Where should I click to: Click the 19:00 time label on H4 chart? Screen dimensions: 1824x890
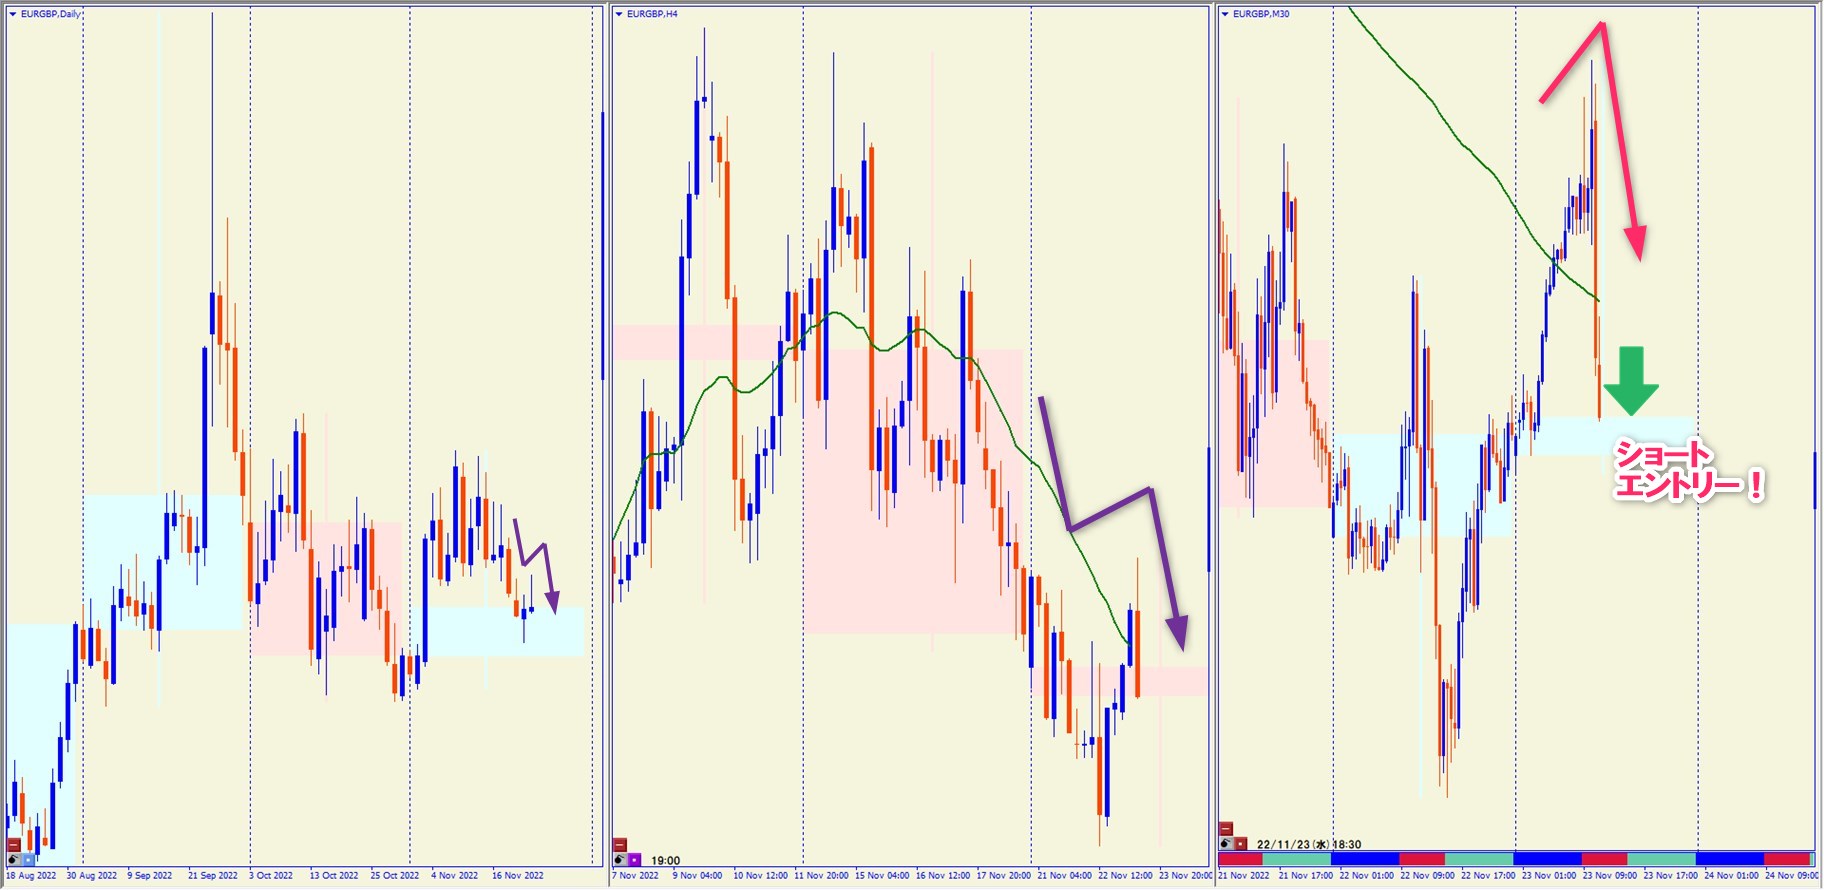(665, 860)
